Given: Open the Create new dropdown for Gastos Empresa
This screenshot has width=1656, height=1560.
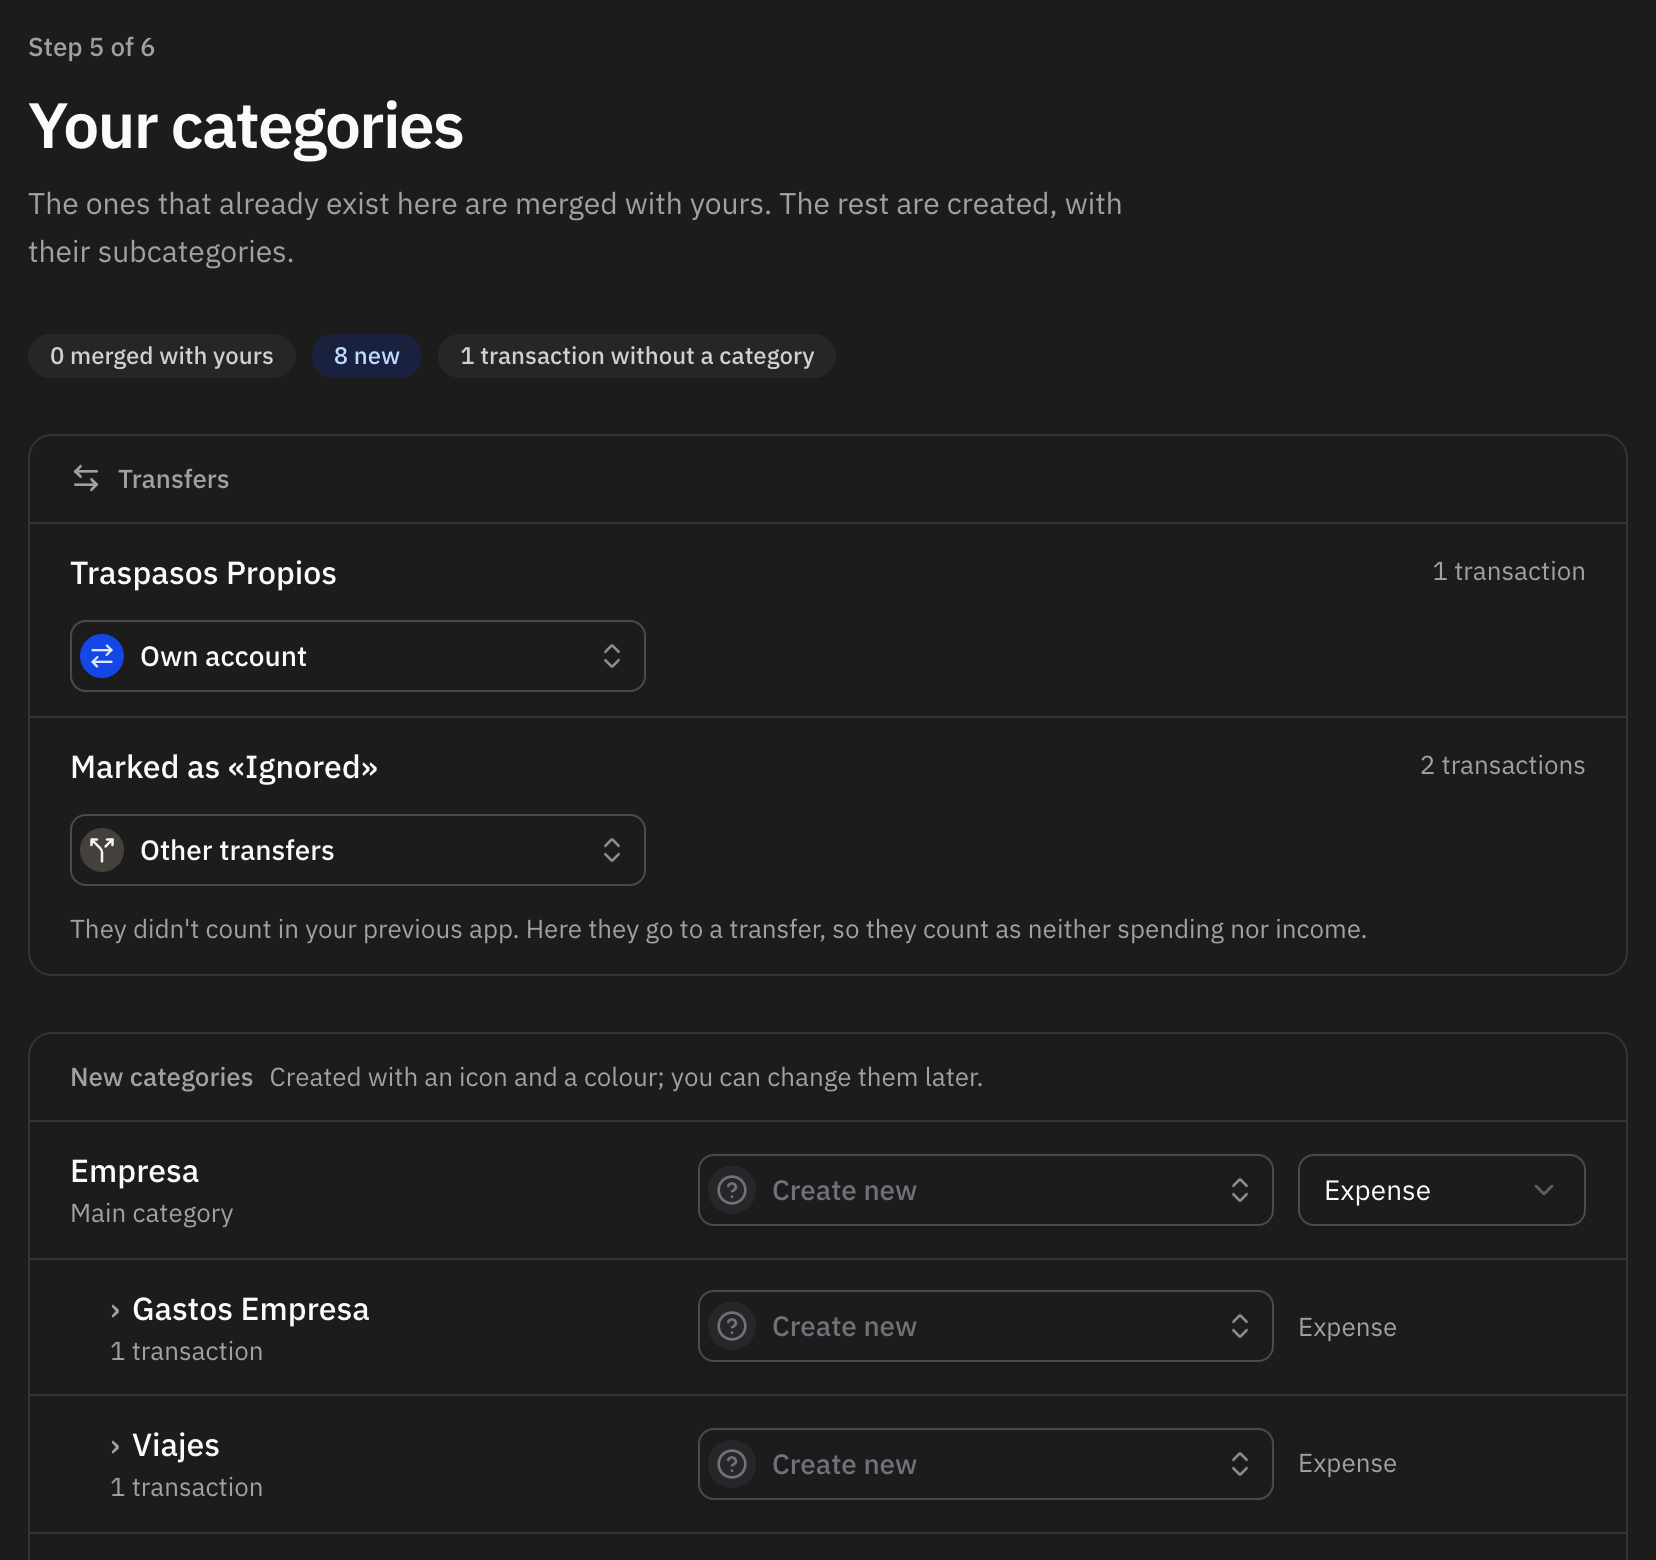Looking at the screenshot, I should 986,1326.
